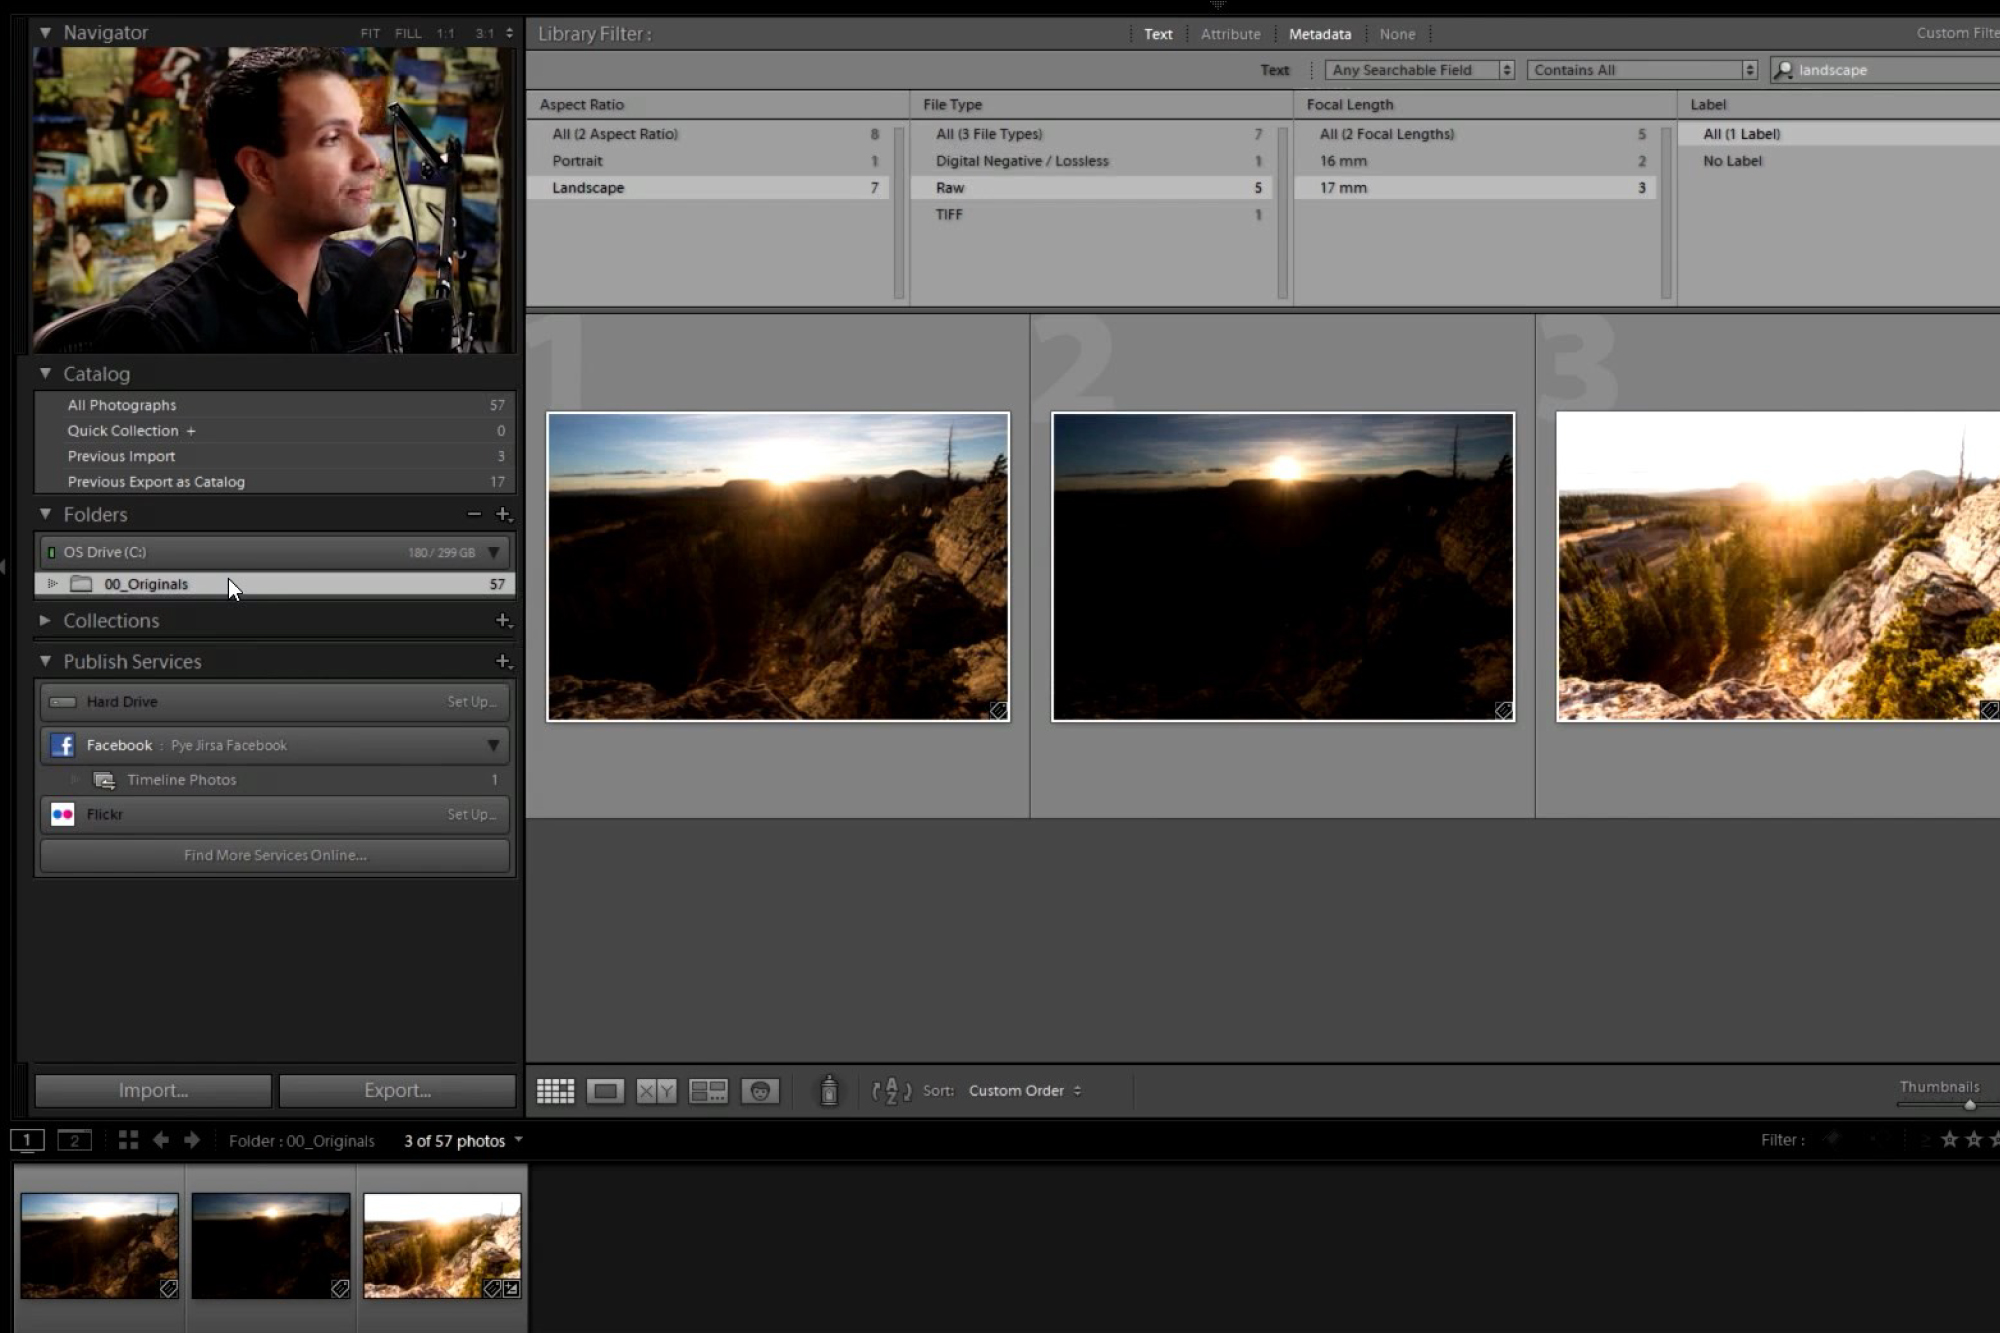Click the Facebook publish service icon

tap(62, 745)
